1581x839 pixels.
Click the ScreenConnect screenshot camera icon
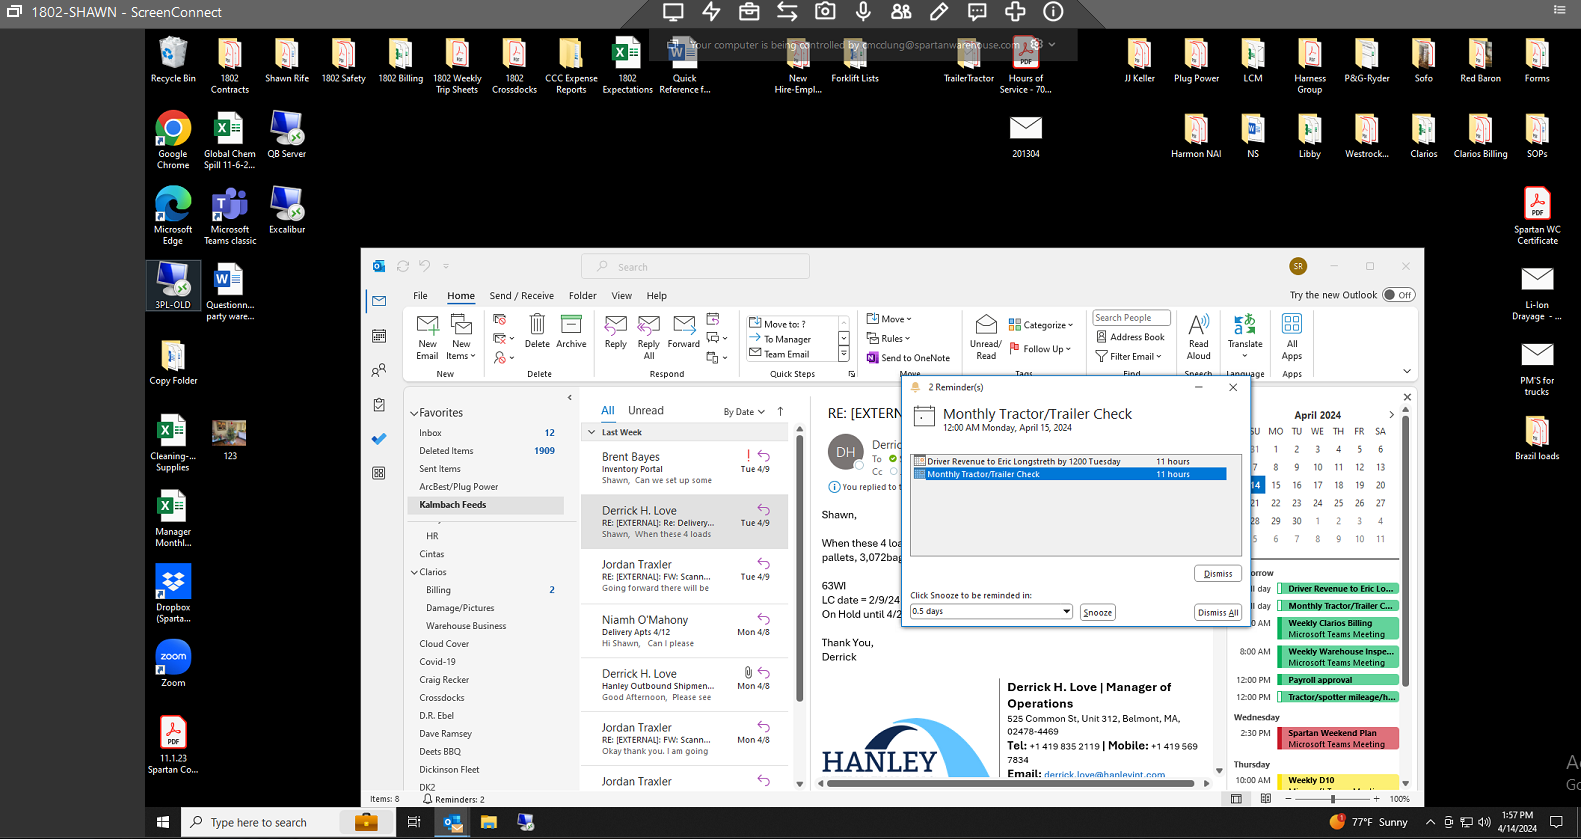point(825,12)
